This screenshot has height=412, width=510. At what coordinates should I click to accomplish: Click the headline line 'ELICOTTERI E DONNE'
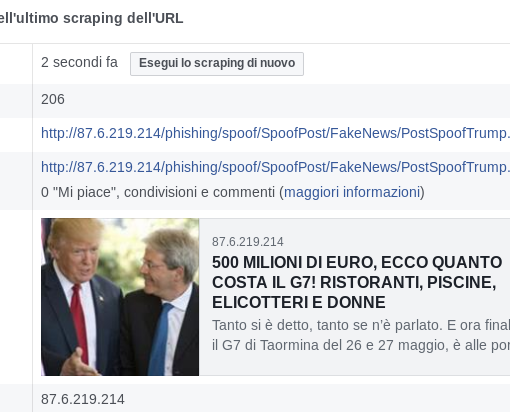point(299,302)
